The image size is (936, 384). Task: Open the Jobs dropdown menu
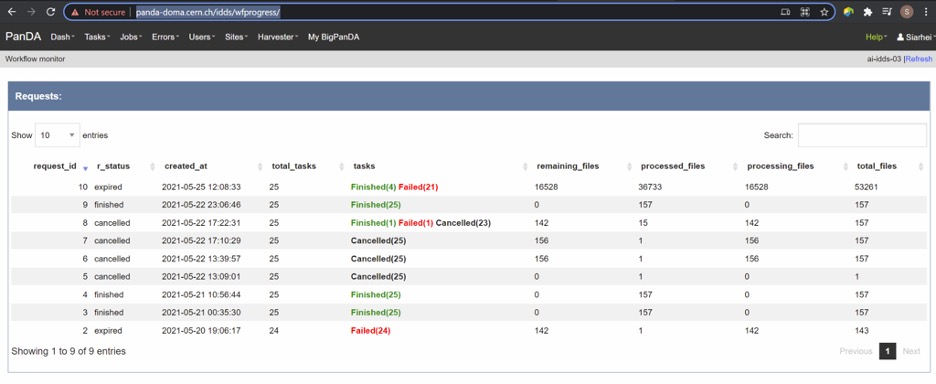[131, 37]
